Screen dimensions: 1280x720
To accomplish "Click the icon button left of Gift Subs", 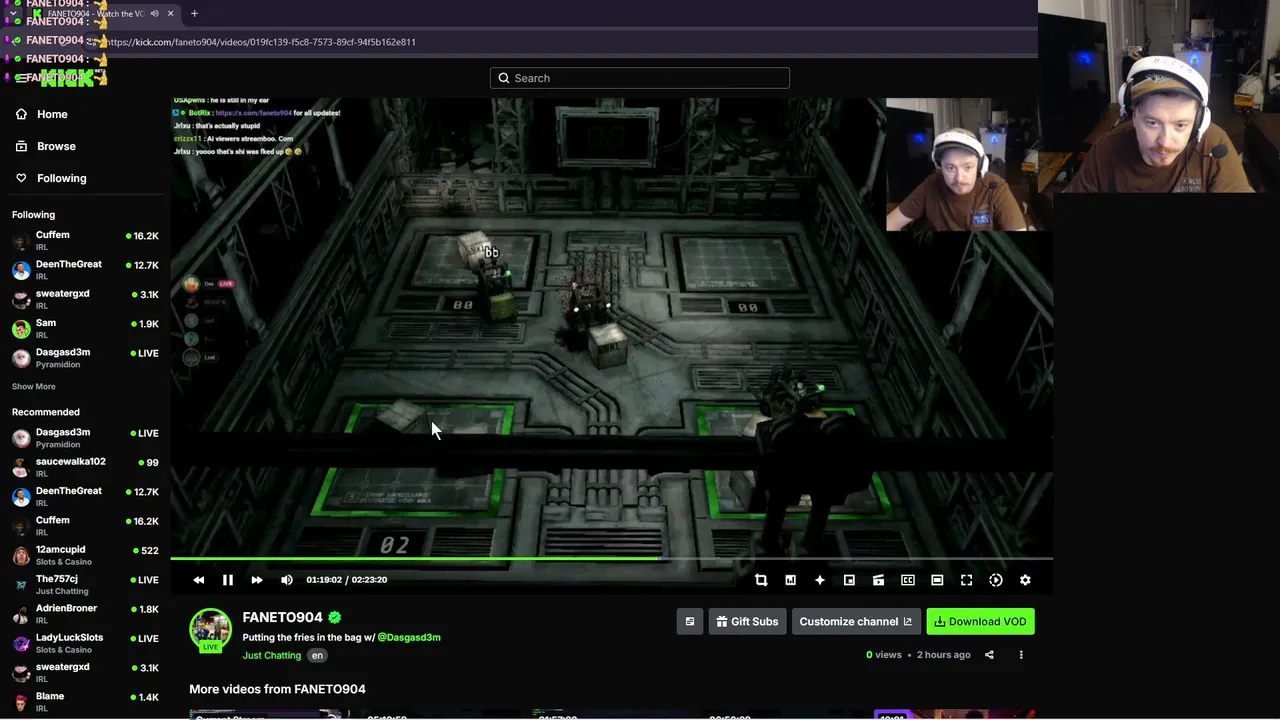I will 690,622.
